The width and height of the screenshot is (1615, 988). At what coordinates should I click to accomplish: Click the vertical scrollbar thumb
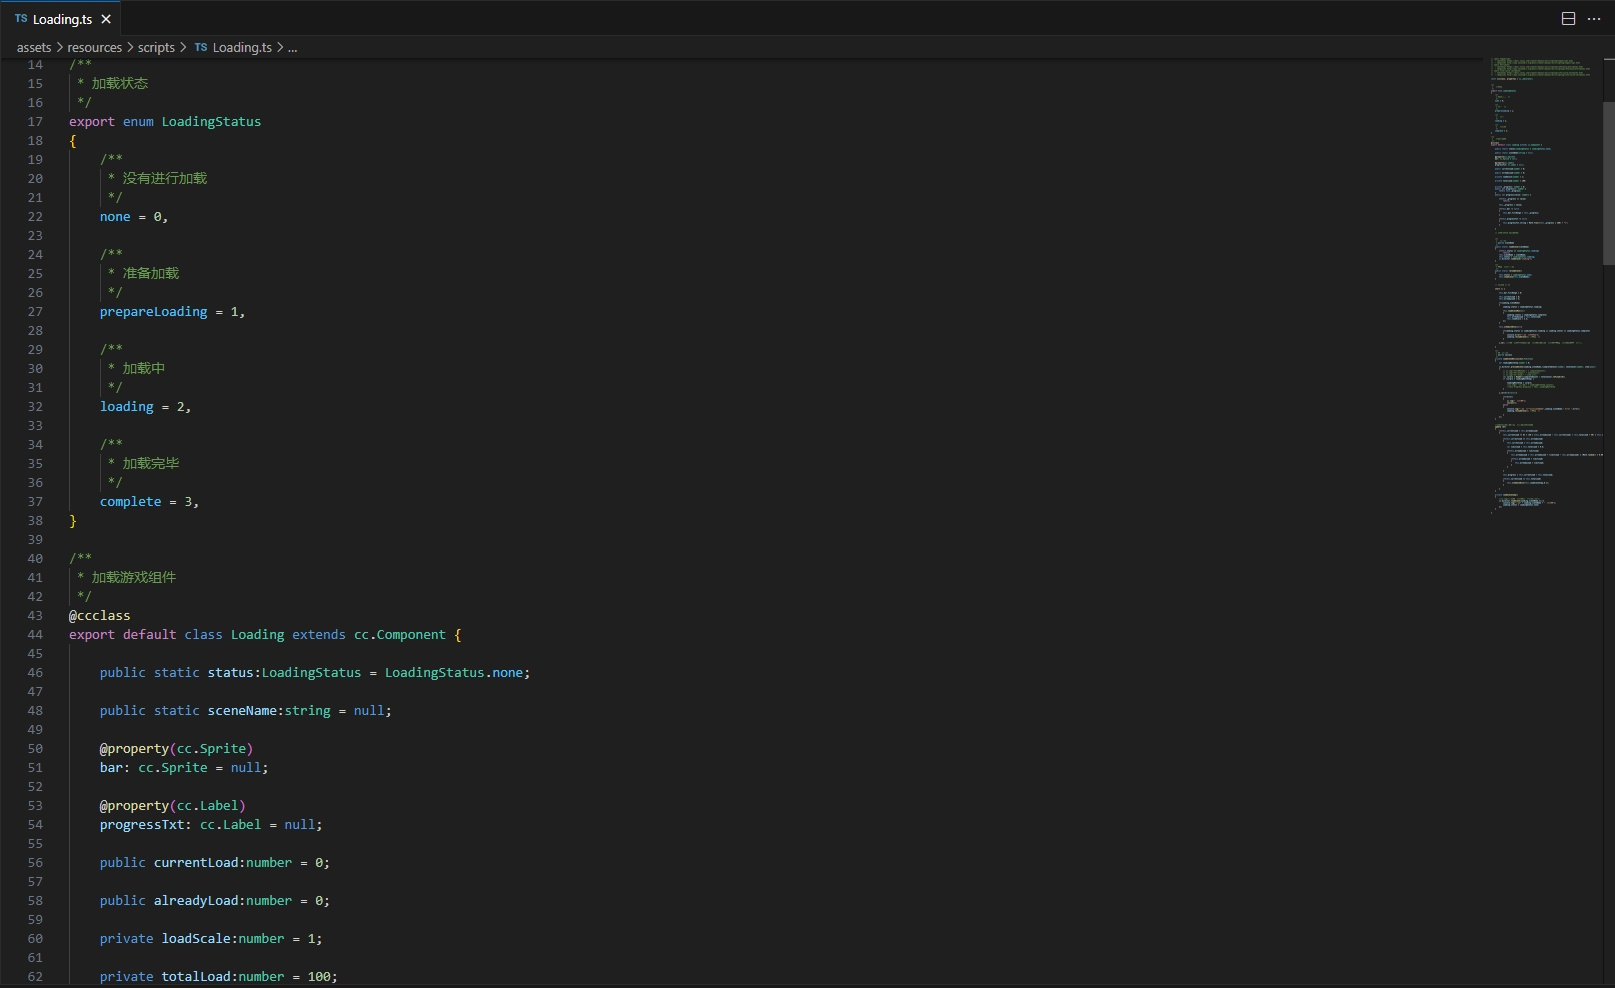pos(1608,182)
